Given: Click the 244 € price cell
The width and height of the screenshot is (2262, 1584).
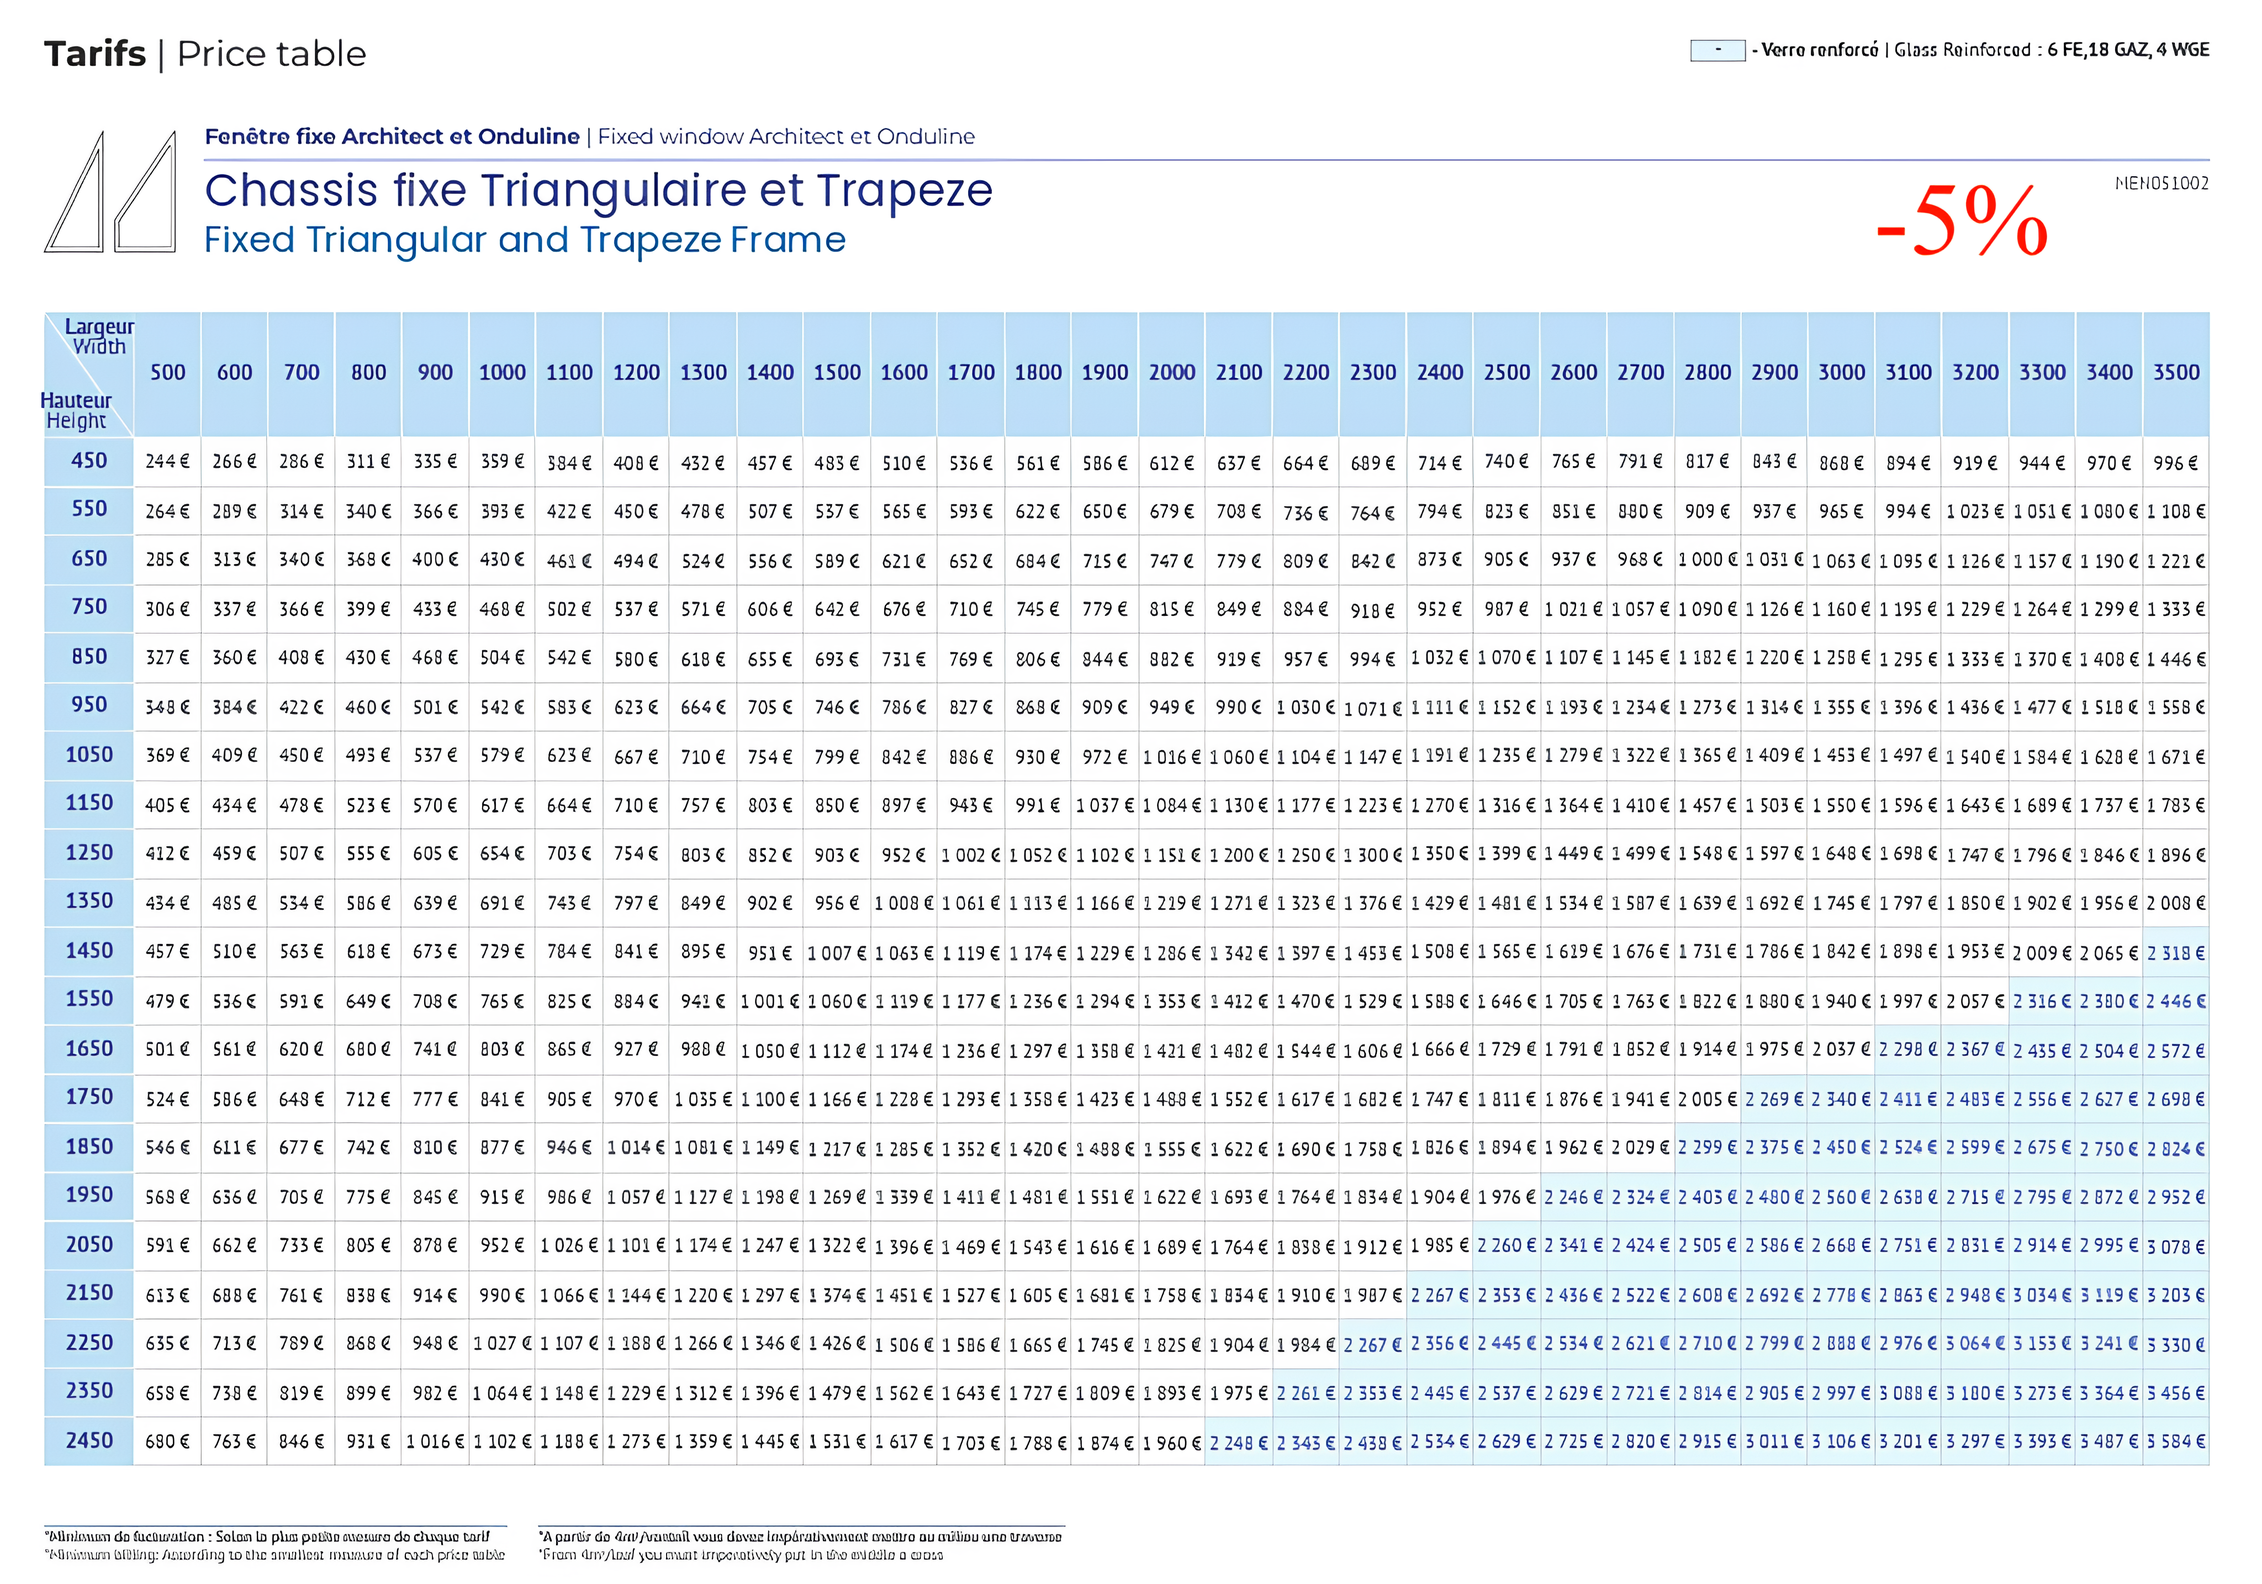Looking at the screenshot, I should tap(167, 462).
